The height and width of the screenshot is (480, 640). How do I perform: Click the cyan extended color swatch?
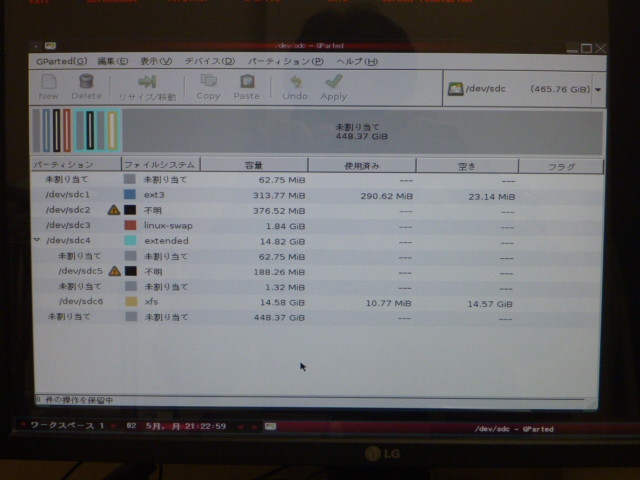[x=131, y=240]
